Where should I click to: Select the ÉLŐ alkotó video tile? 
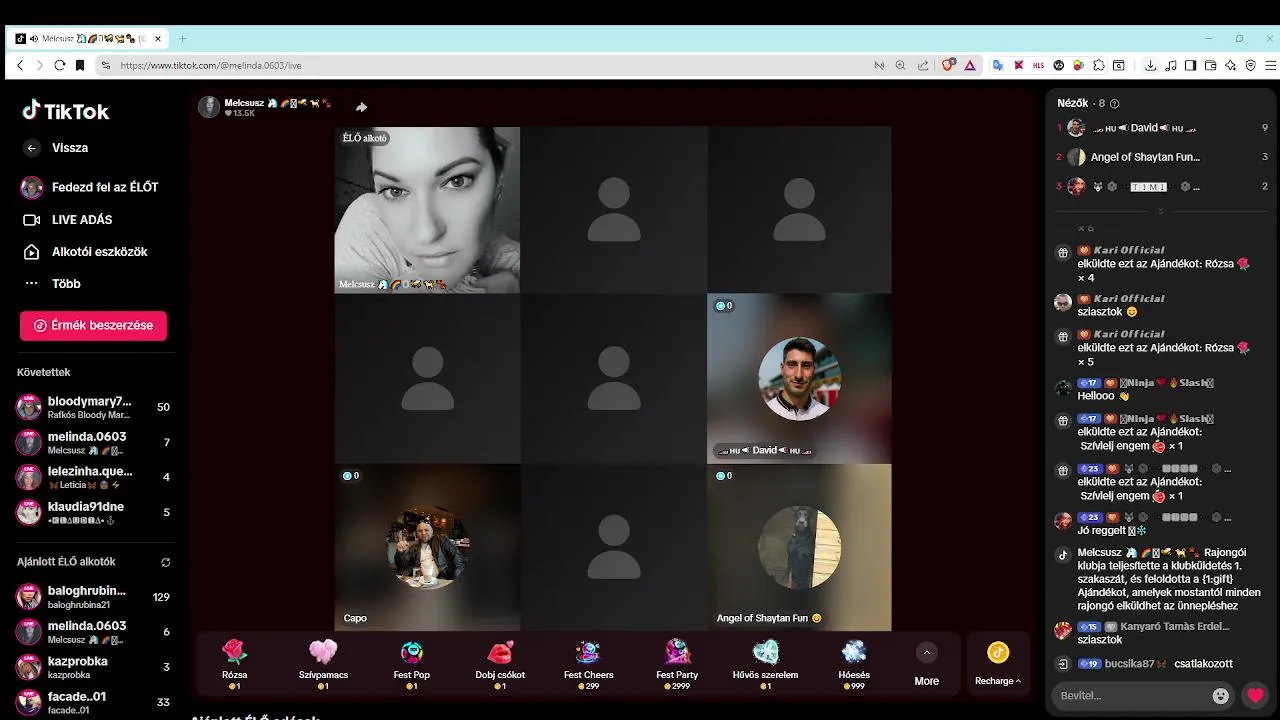point(427,209)
